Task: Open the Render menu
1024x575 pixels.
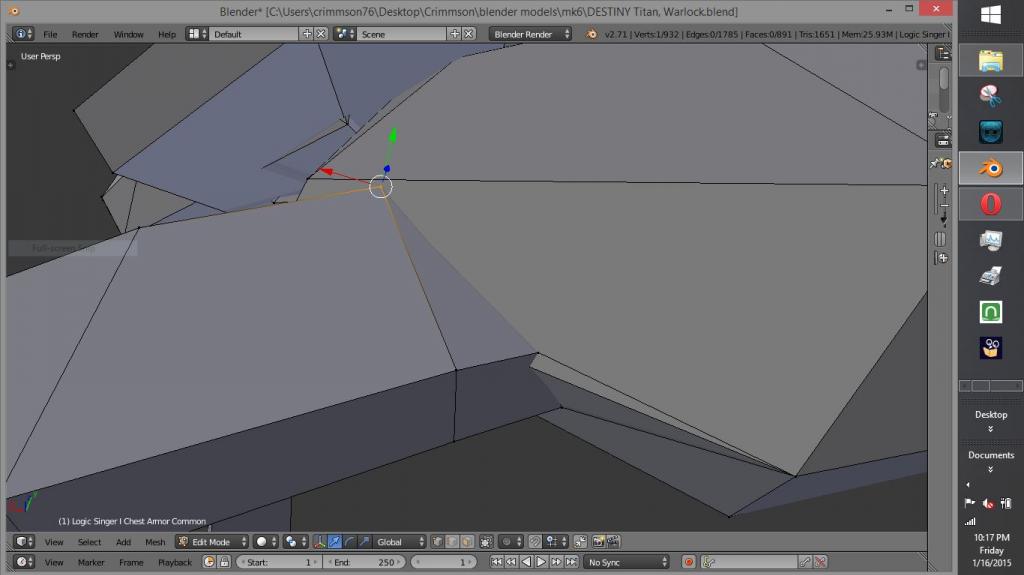Action: 85,34
